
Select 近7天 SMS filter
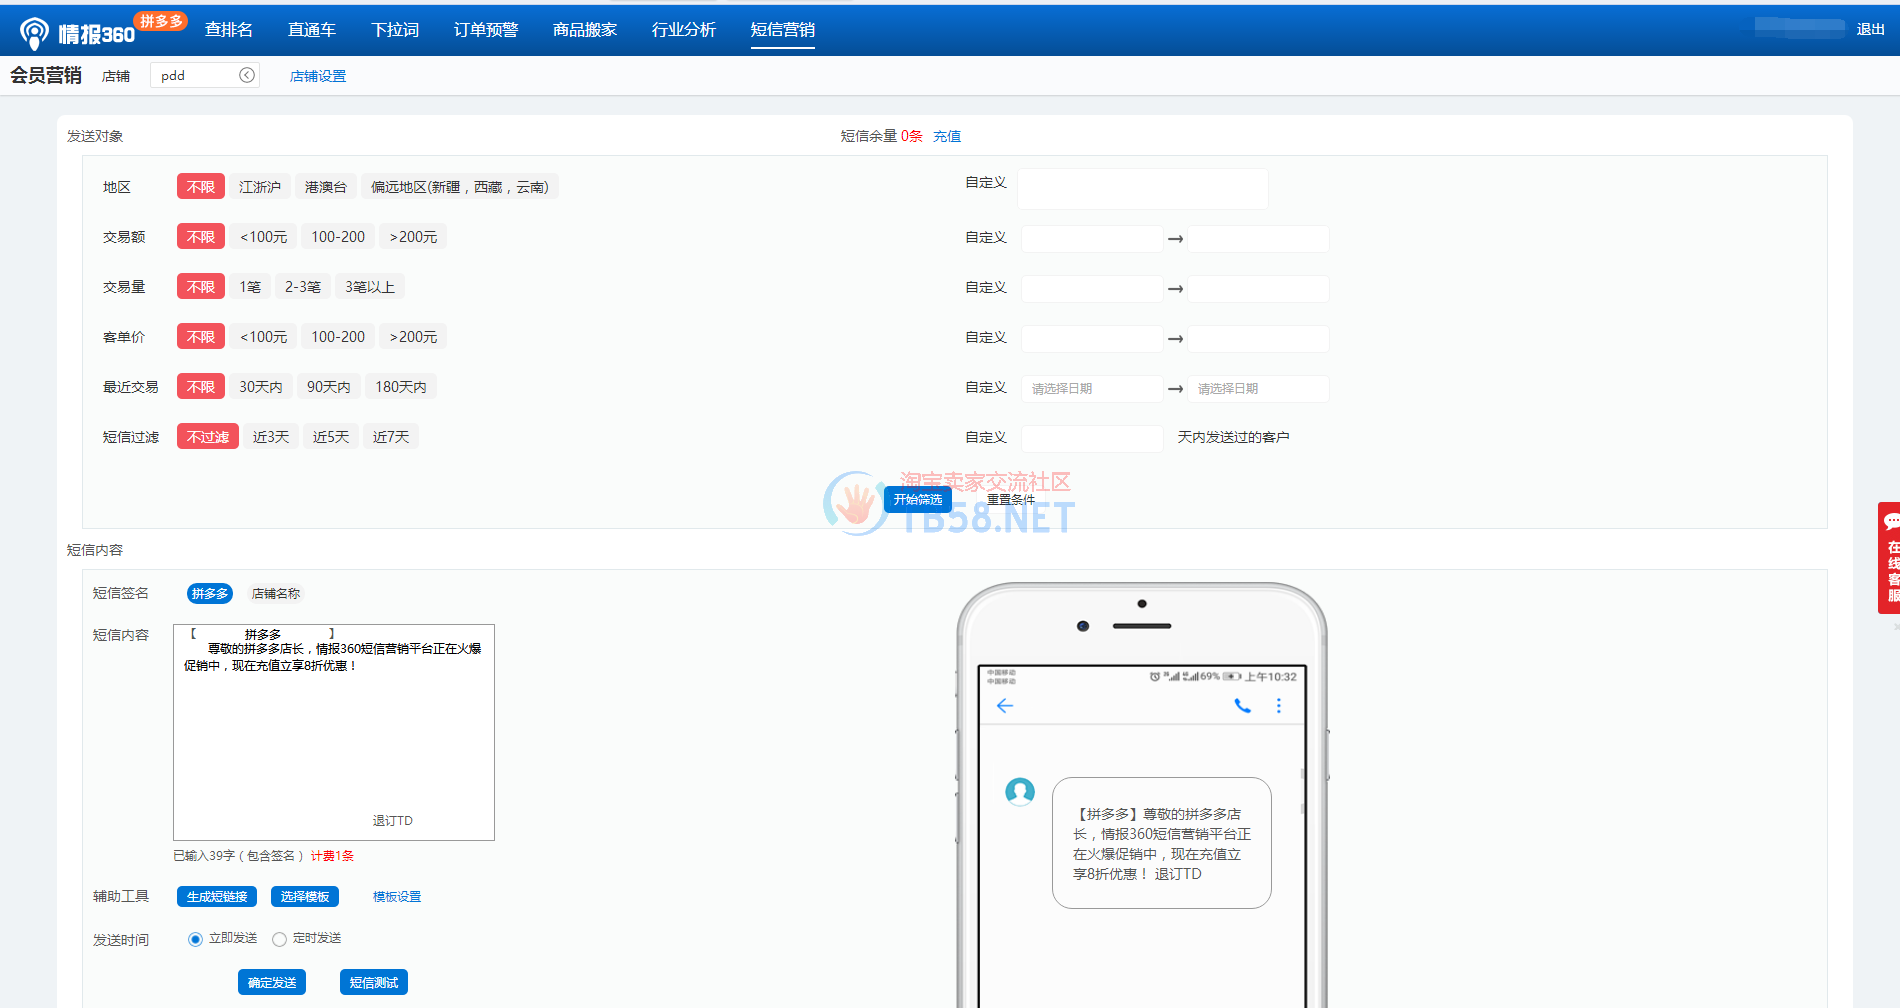391,437
